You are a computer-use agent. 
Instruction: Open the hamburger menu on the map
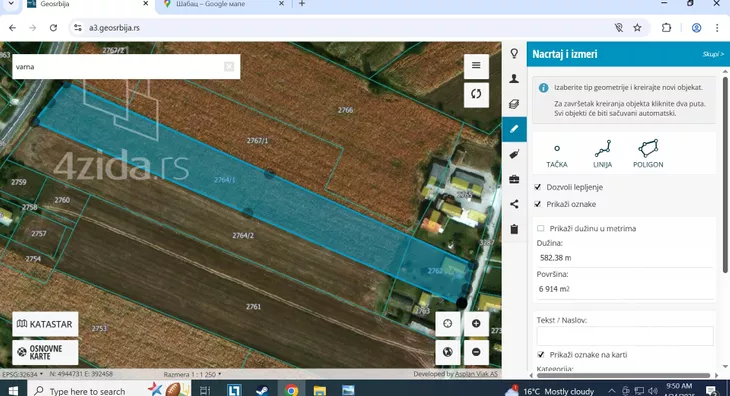(476, 66)
